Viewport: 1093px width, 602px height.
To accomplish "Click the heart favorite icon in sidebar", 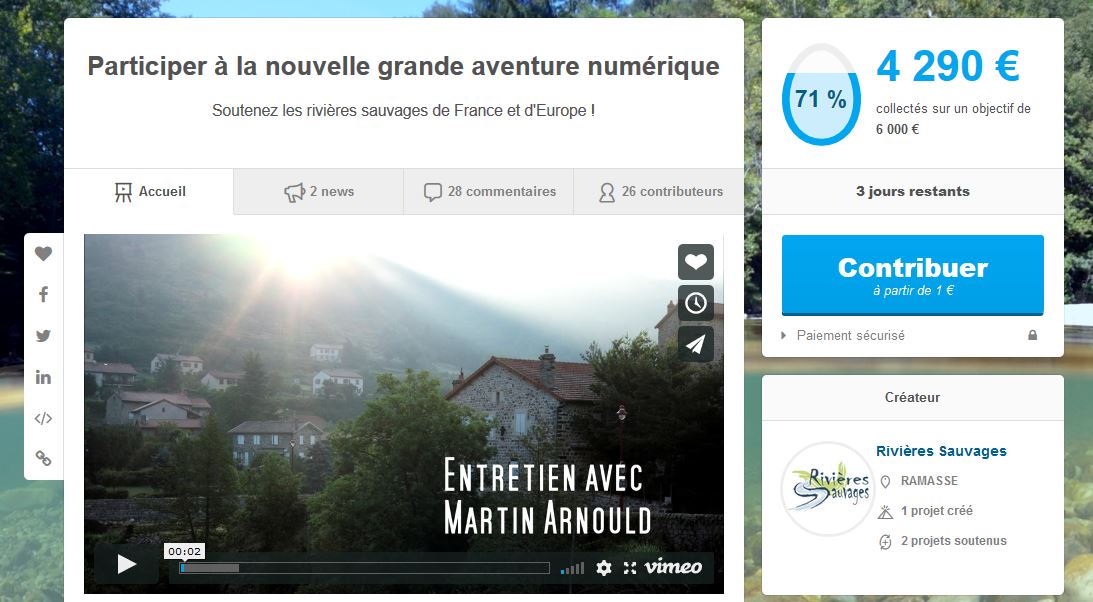I will [x=43, y=254].
